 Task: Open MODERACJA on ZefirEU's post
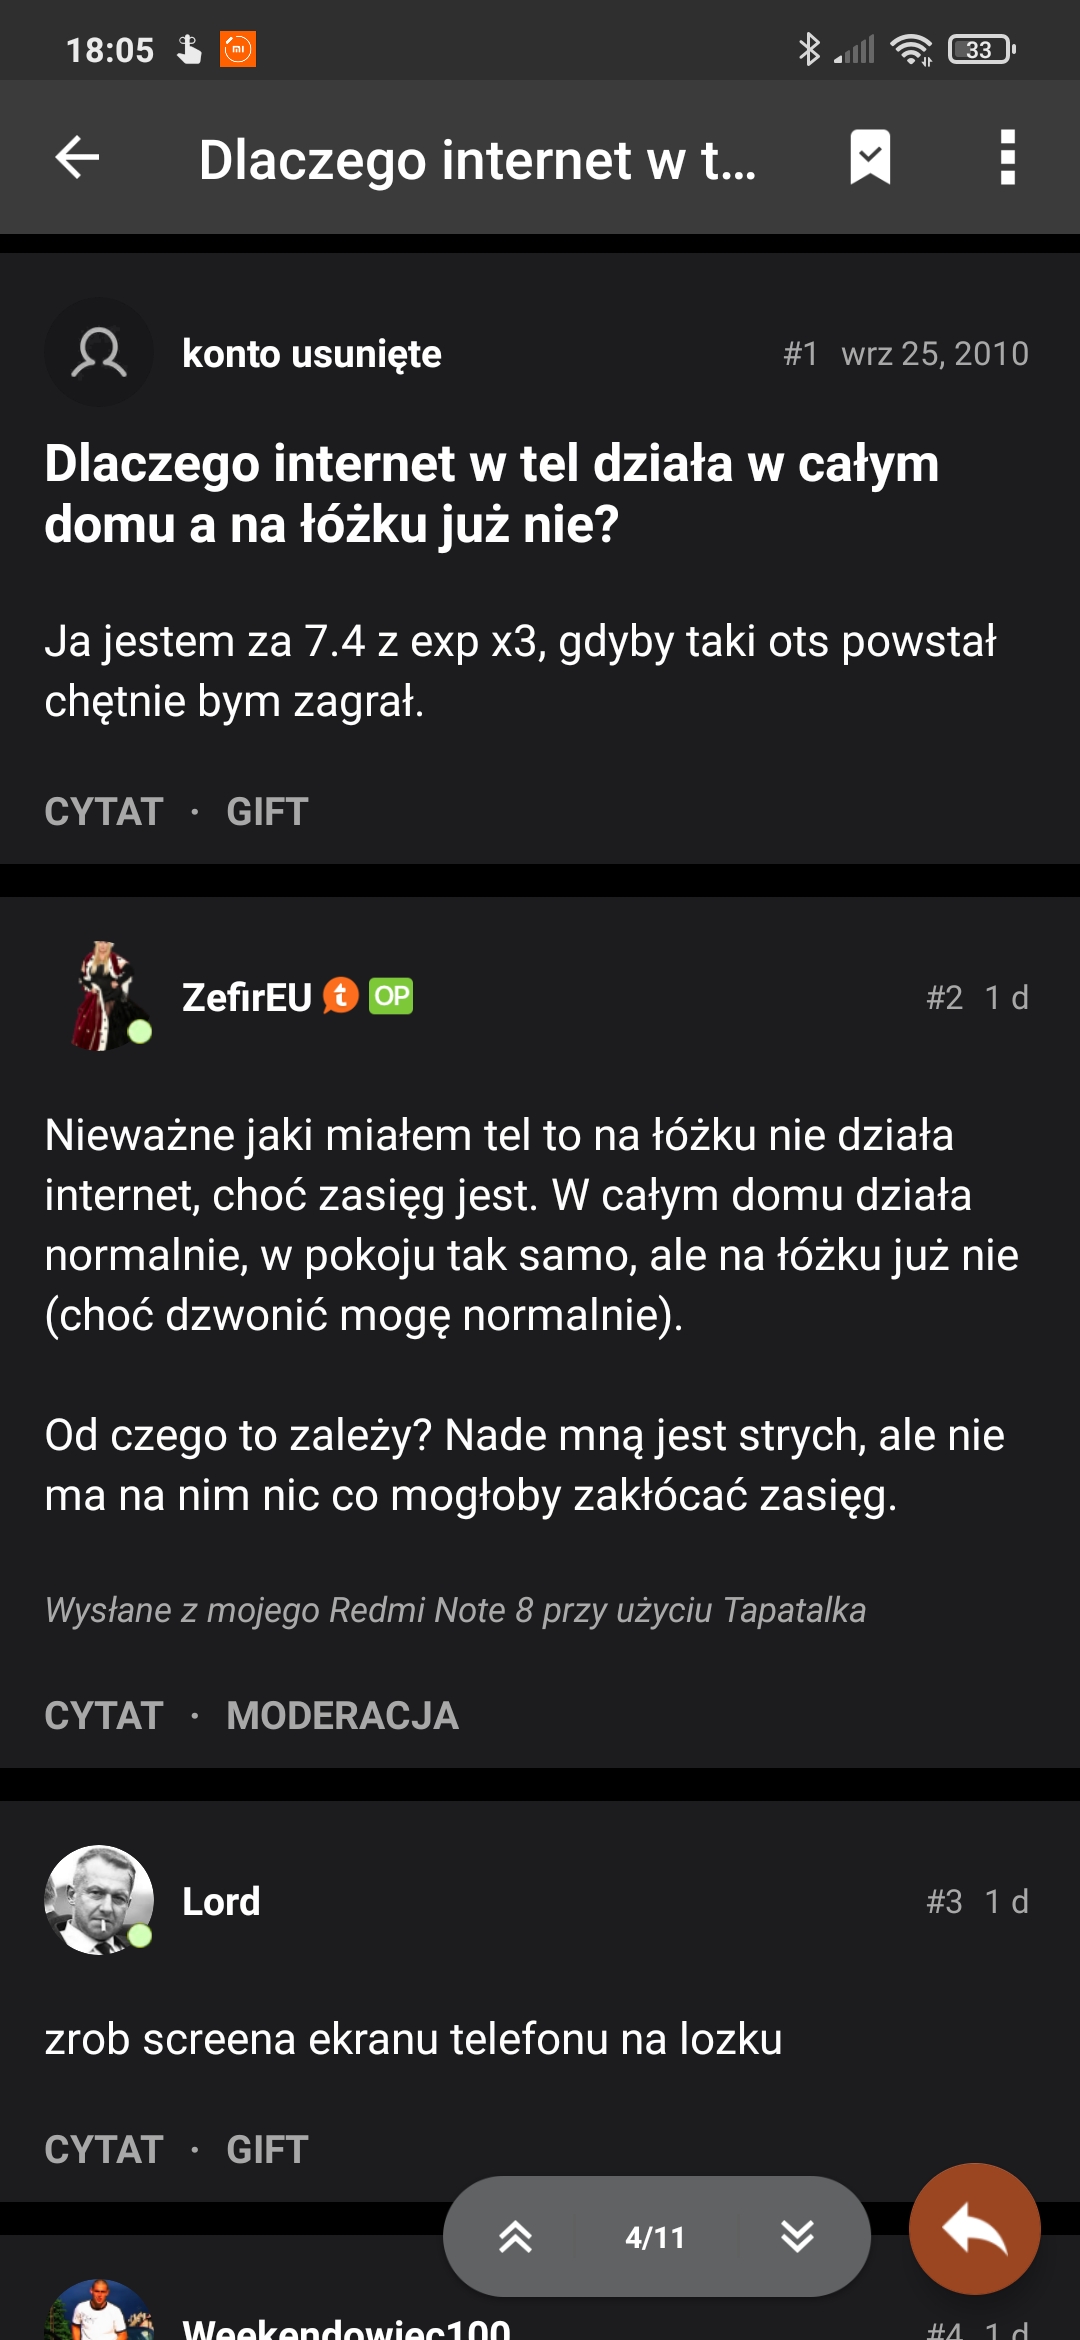[342, 1716]
